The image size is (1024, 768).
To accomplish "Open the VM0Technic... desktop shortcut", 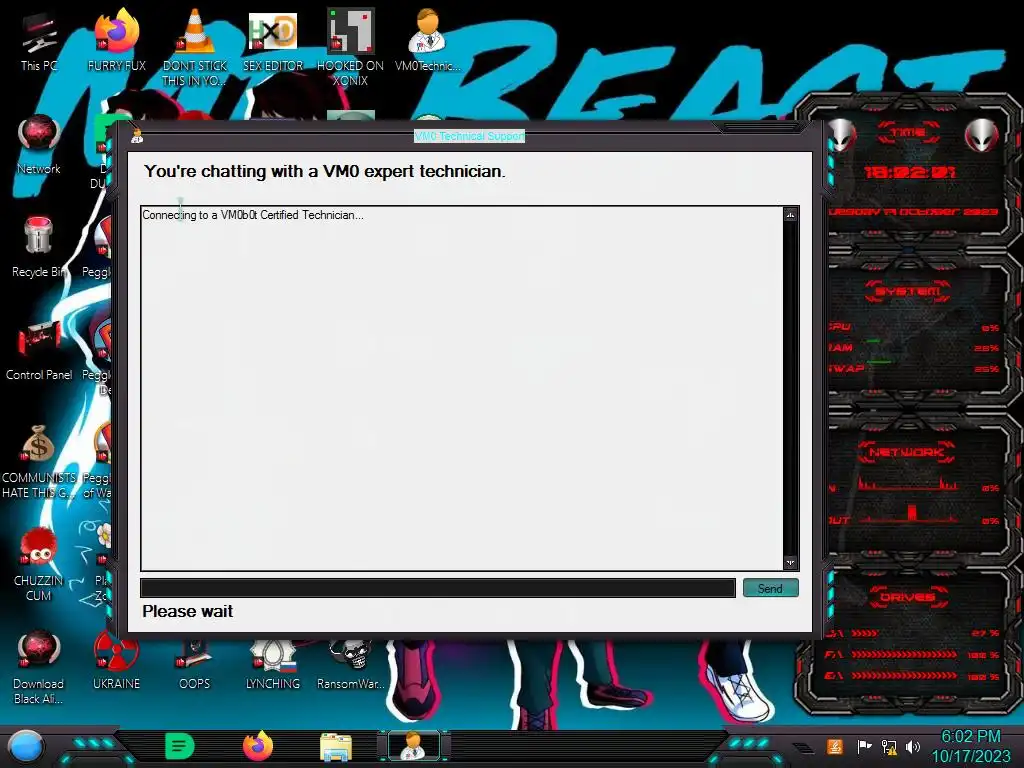I will 428,42.
